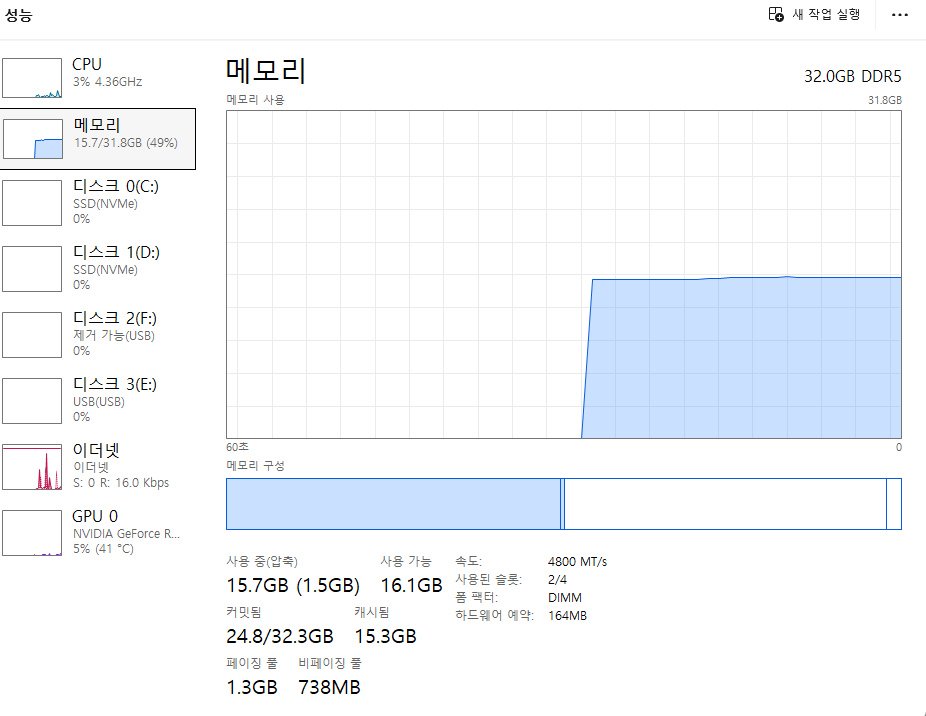926x716 pixels.
Task: Click the 31.8GB graph maximum label
Action: click(x=885, y=100)
